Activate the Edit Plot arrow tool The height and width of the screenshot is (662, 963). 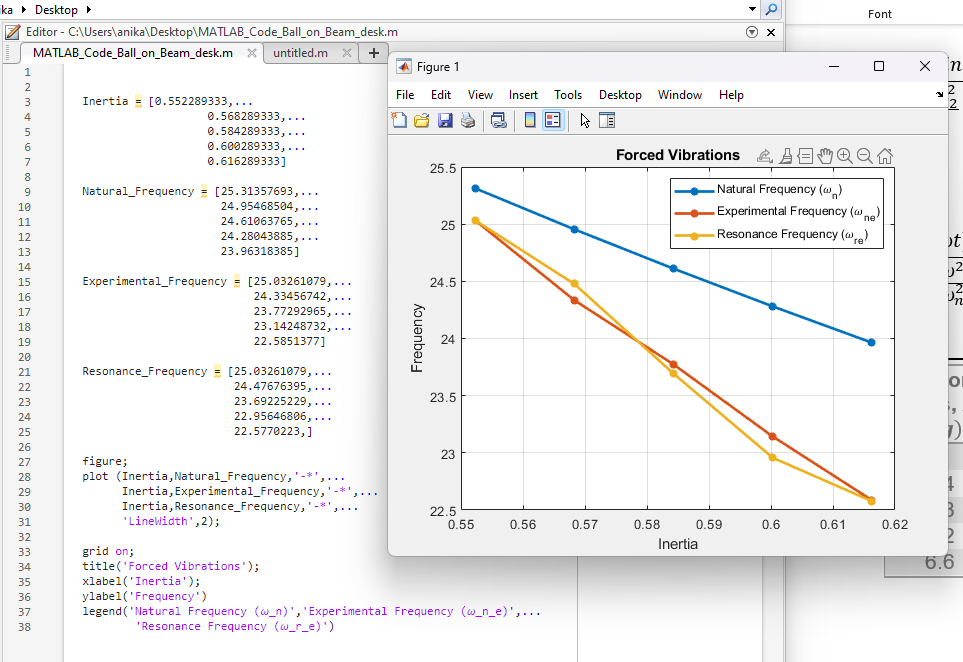point(585,120)
